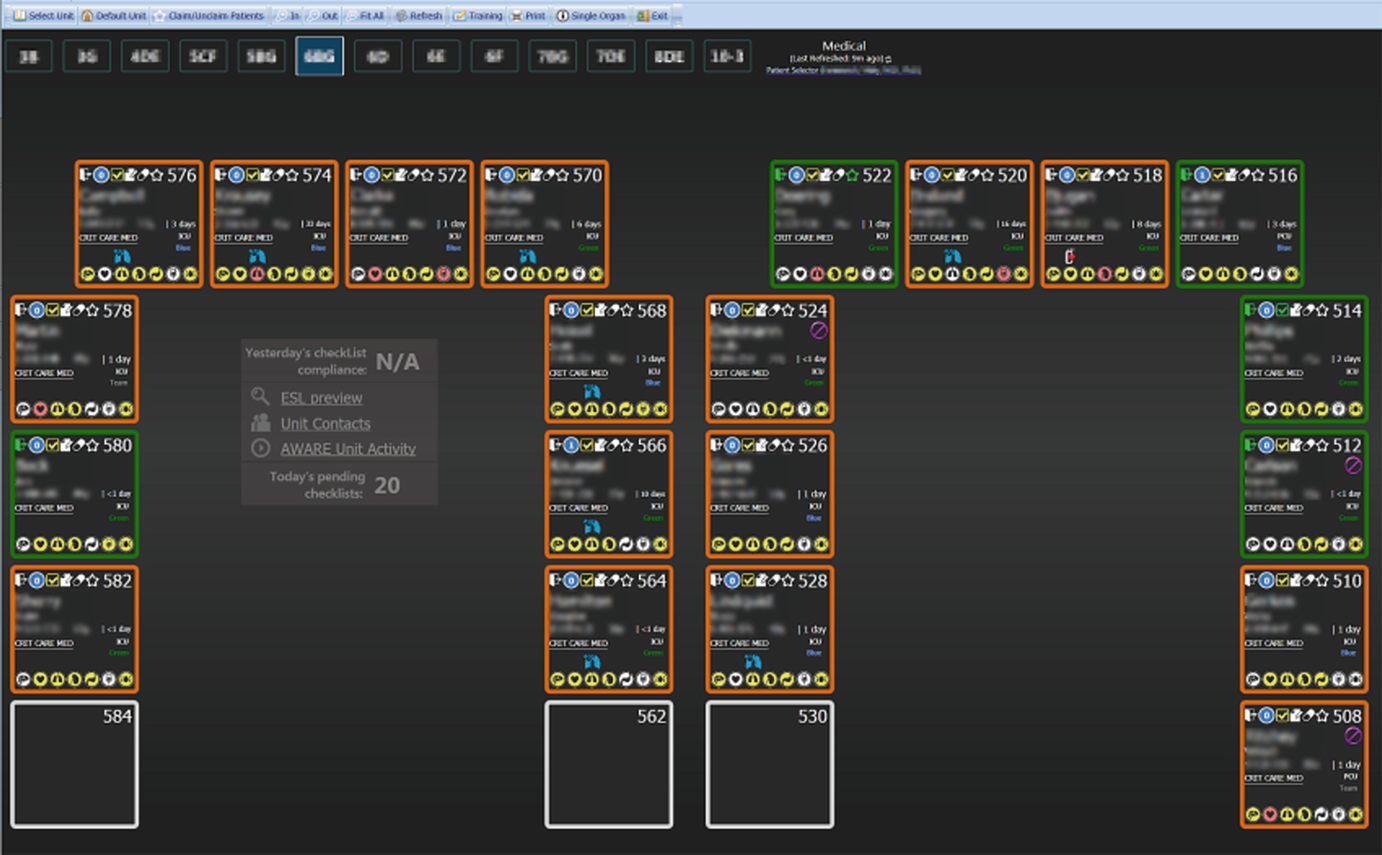Toggle the checklist checkbox in room 578
The height and width of the screenshot is (855, 1382).
click(x=53, y=310)
